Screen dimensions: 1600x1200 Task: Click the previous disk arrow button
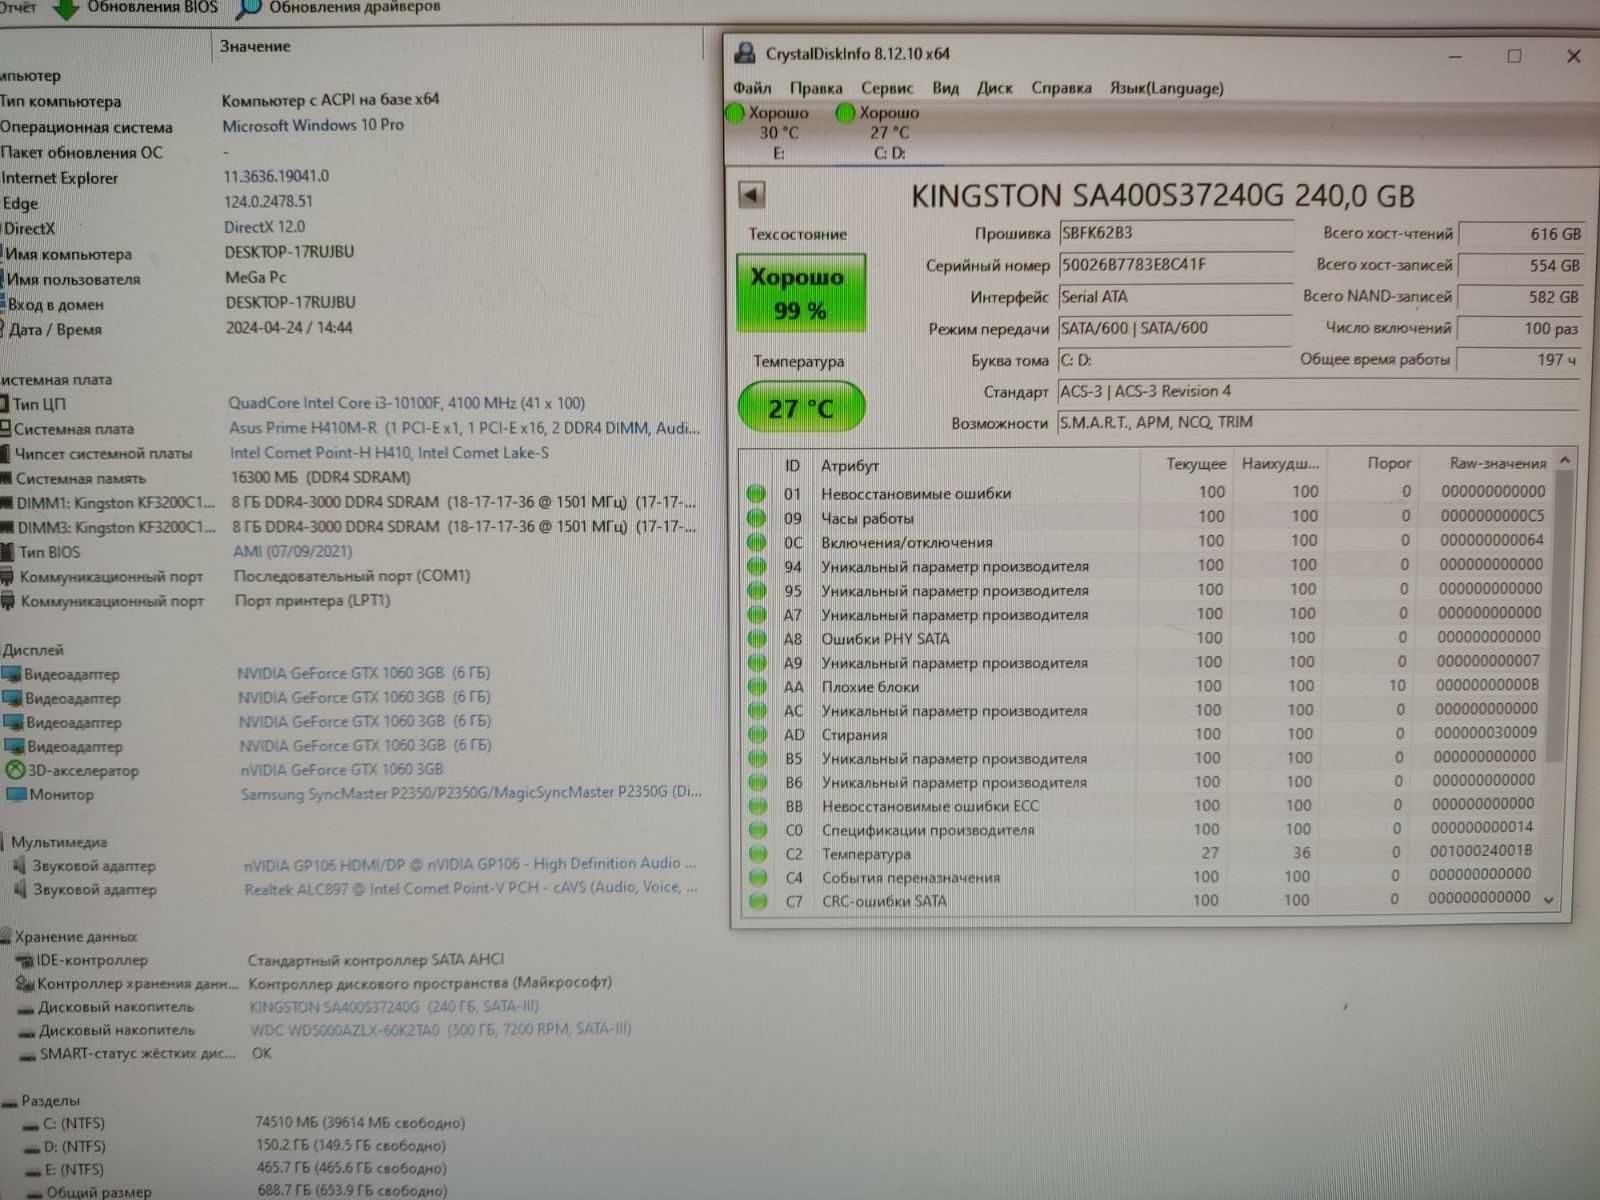[752, 194]
